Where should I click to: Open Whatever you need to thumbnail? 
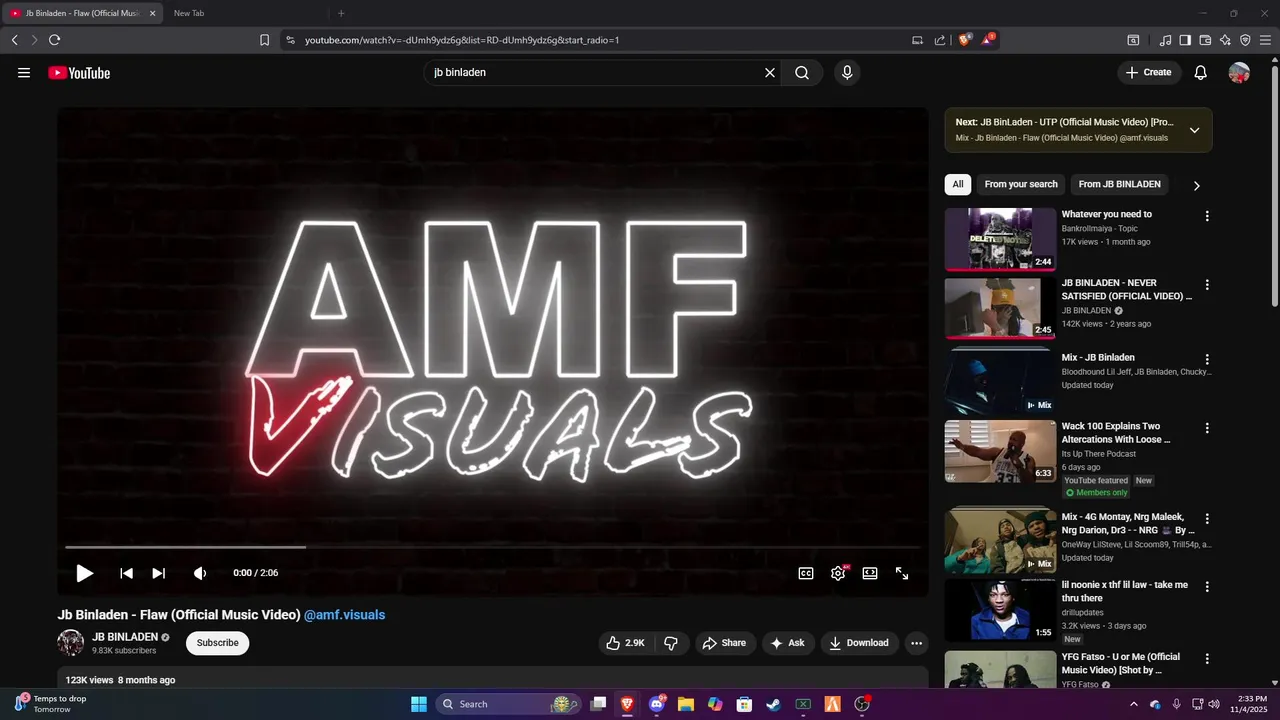1000,239
